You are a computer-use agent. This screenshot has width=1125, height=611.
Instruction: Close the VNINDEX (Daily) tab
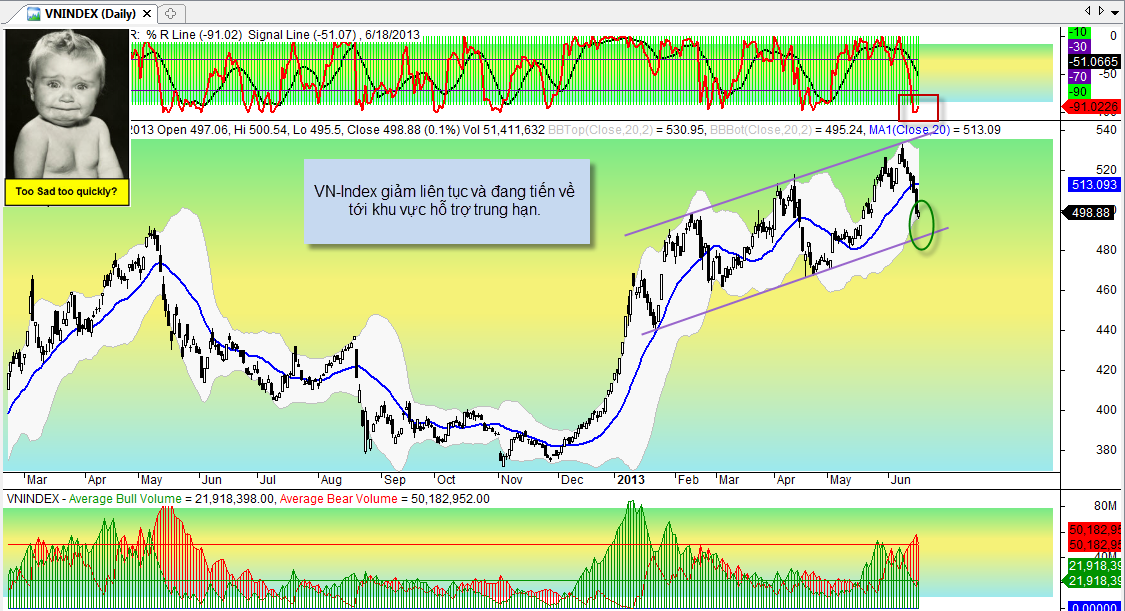pos(146,13)
